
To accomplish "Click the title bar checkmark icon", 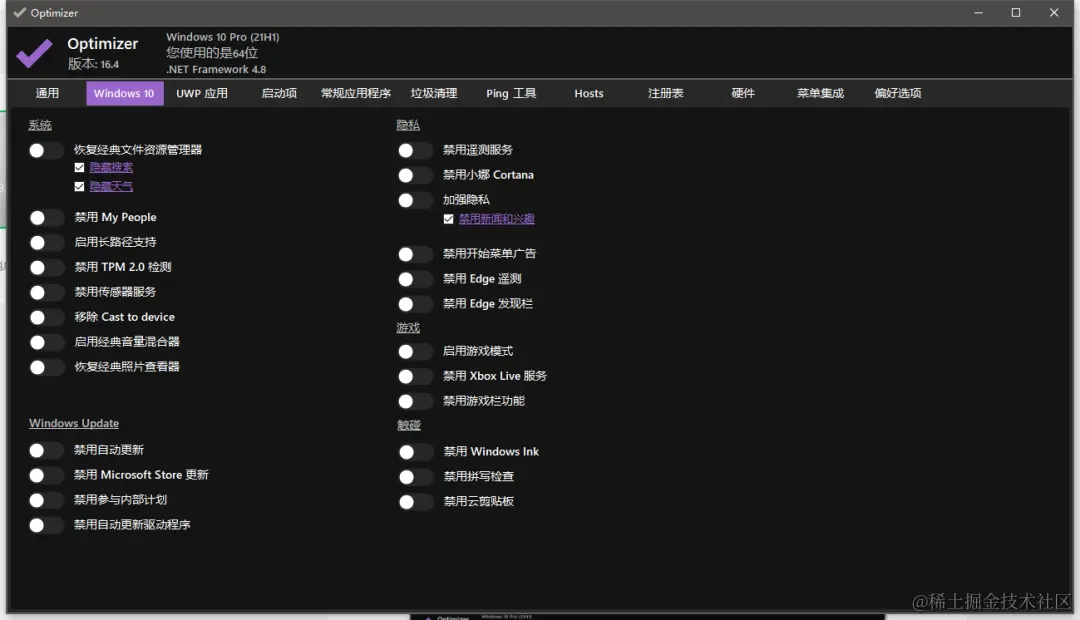I will [19, 12].
